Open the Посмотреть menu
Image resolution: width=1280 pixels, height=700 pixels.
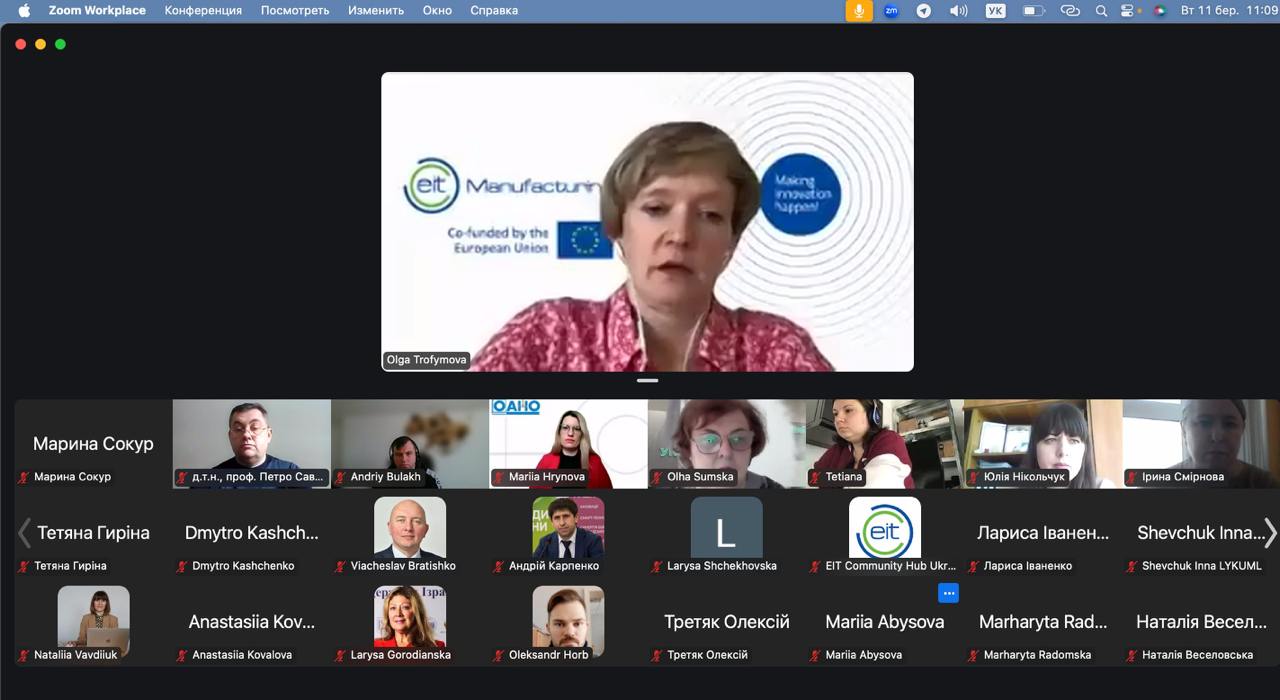295,10
